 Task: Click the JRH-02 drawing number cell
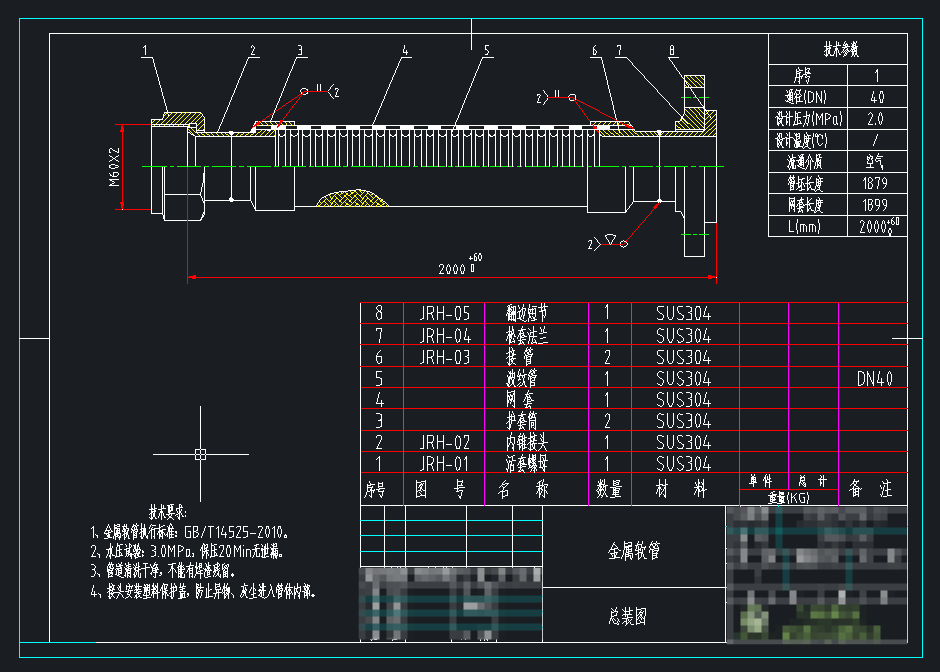[x=444, y=442]
